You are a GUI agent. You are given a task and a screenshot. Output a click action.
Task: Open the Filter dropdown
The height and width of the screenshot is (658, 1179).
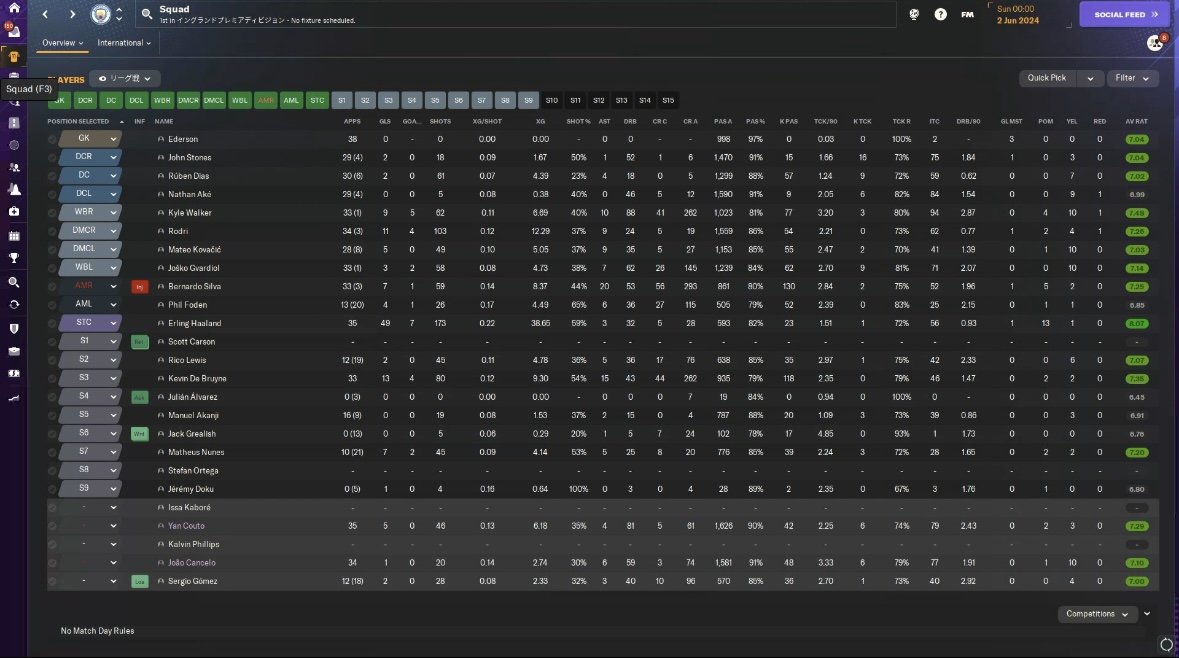1132,78
